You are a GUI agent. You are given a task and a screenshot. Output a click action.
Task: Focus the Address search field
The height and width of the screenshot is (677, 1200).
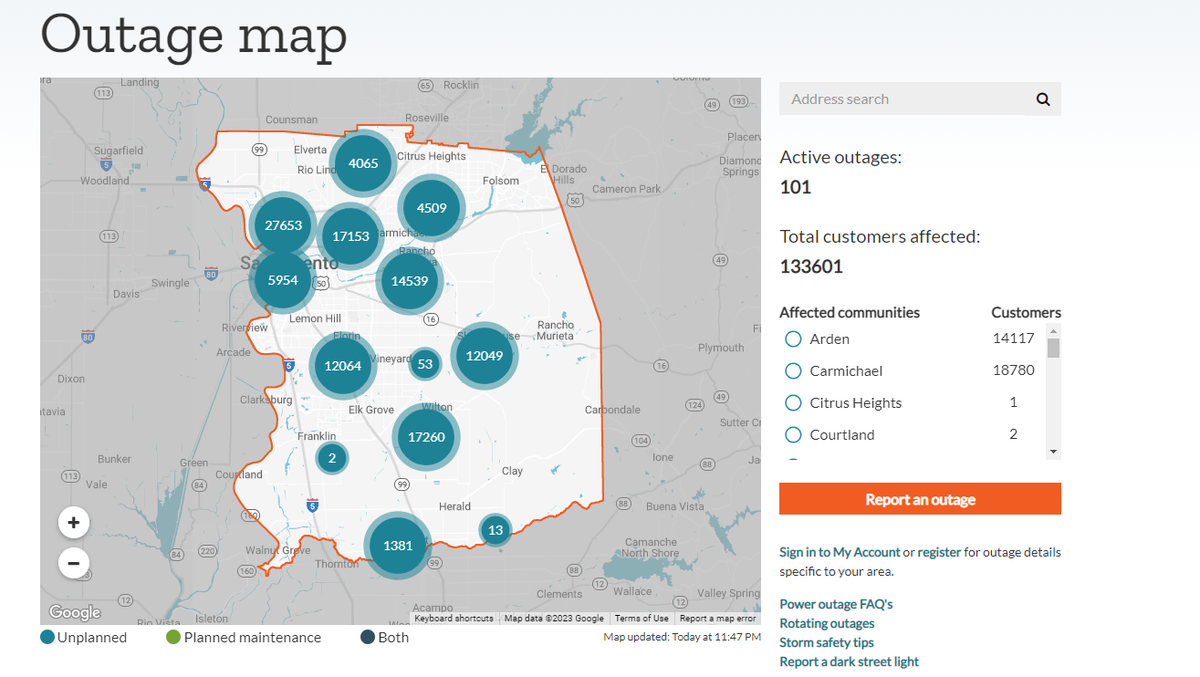click(x=903, y=99)
